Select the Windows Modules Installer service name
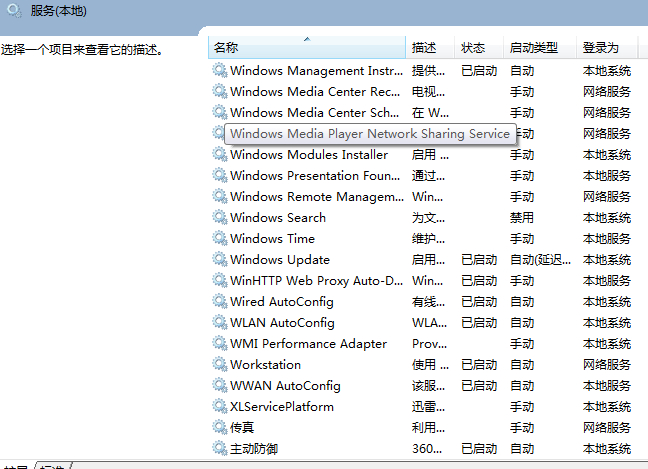648x469 pixels. pos(309,155)
